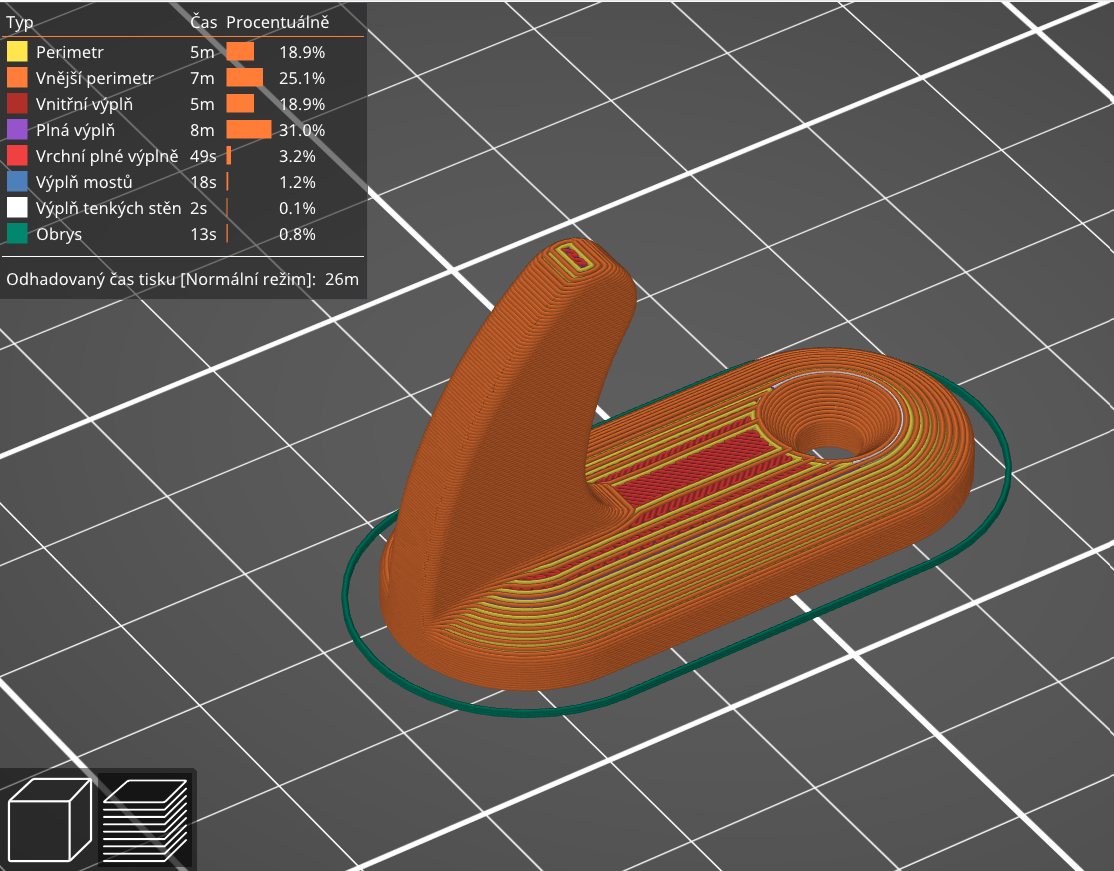This screenshot has height=871, width=1114.
Task: Click the purple Plná výplň swatch
Action: point(17,129)
